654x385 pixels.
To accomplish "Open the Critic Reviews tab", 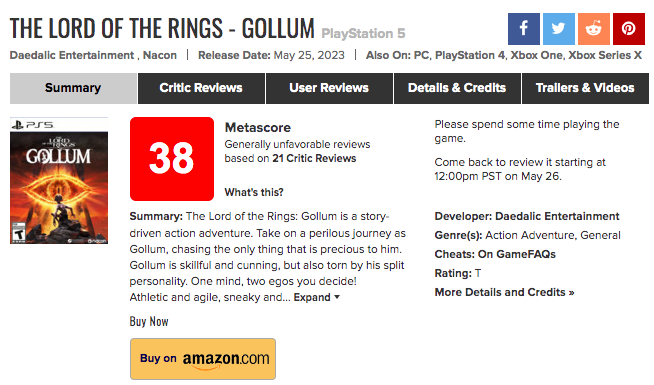I will pos(201,88).
